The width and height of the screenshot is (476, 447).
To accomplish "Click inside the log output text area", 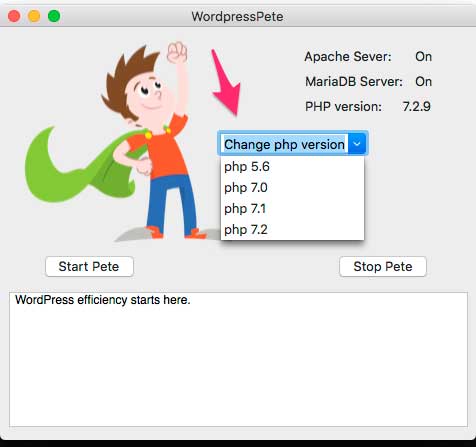I will tap(238, 359).
